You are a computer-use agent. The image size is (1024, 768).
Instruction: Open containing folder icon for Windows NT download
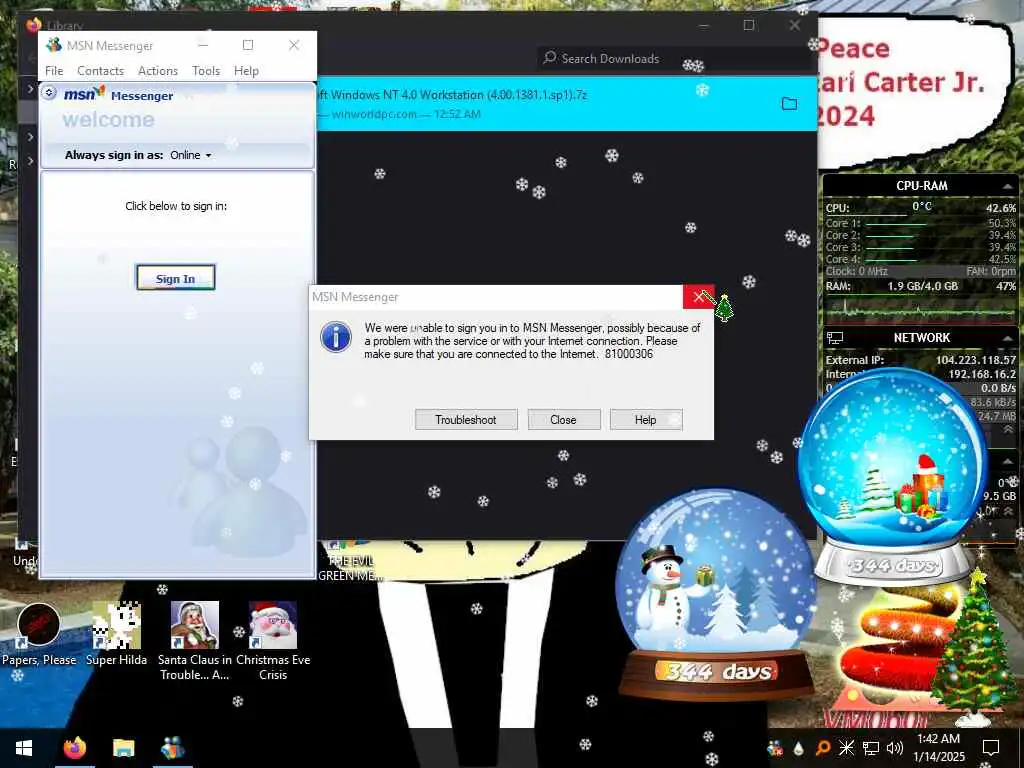789,104
